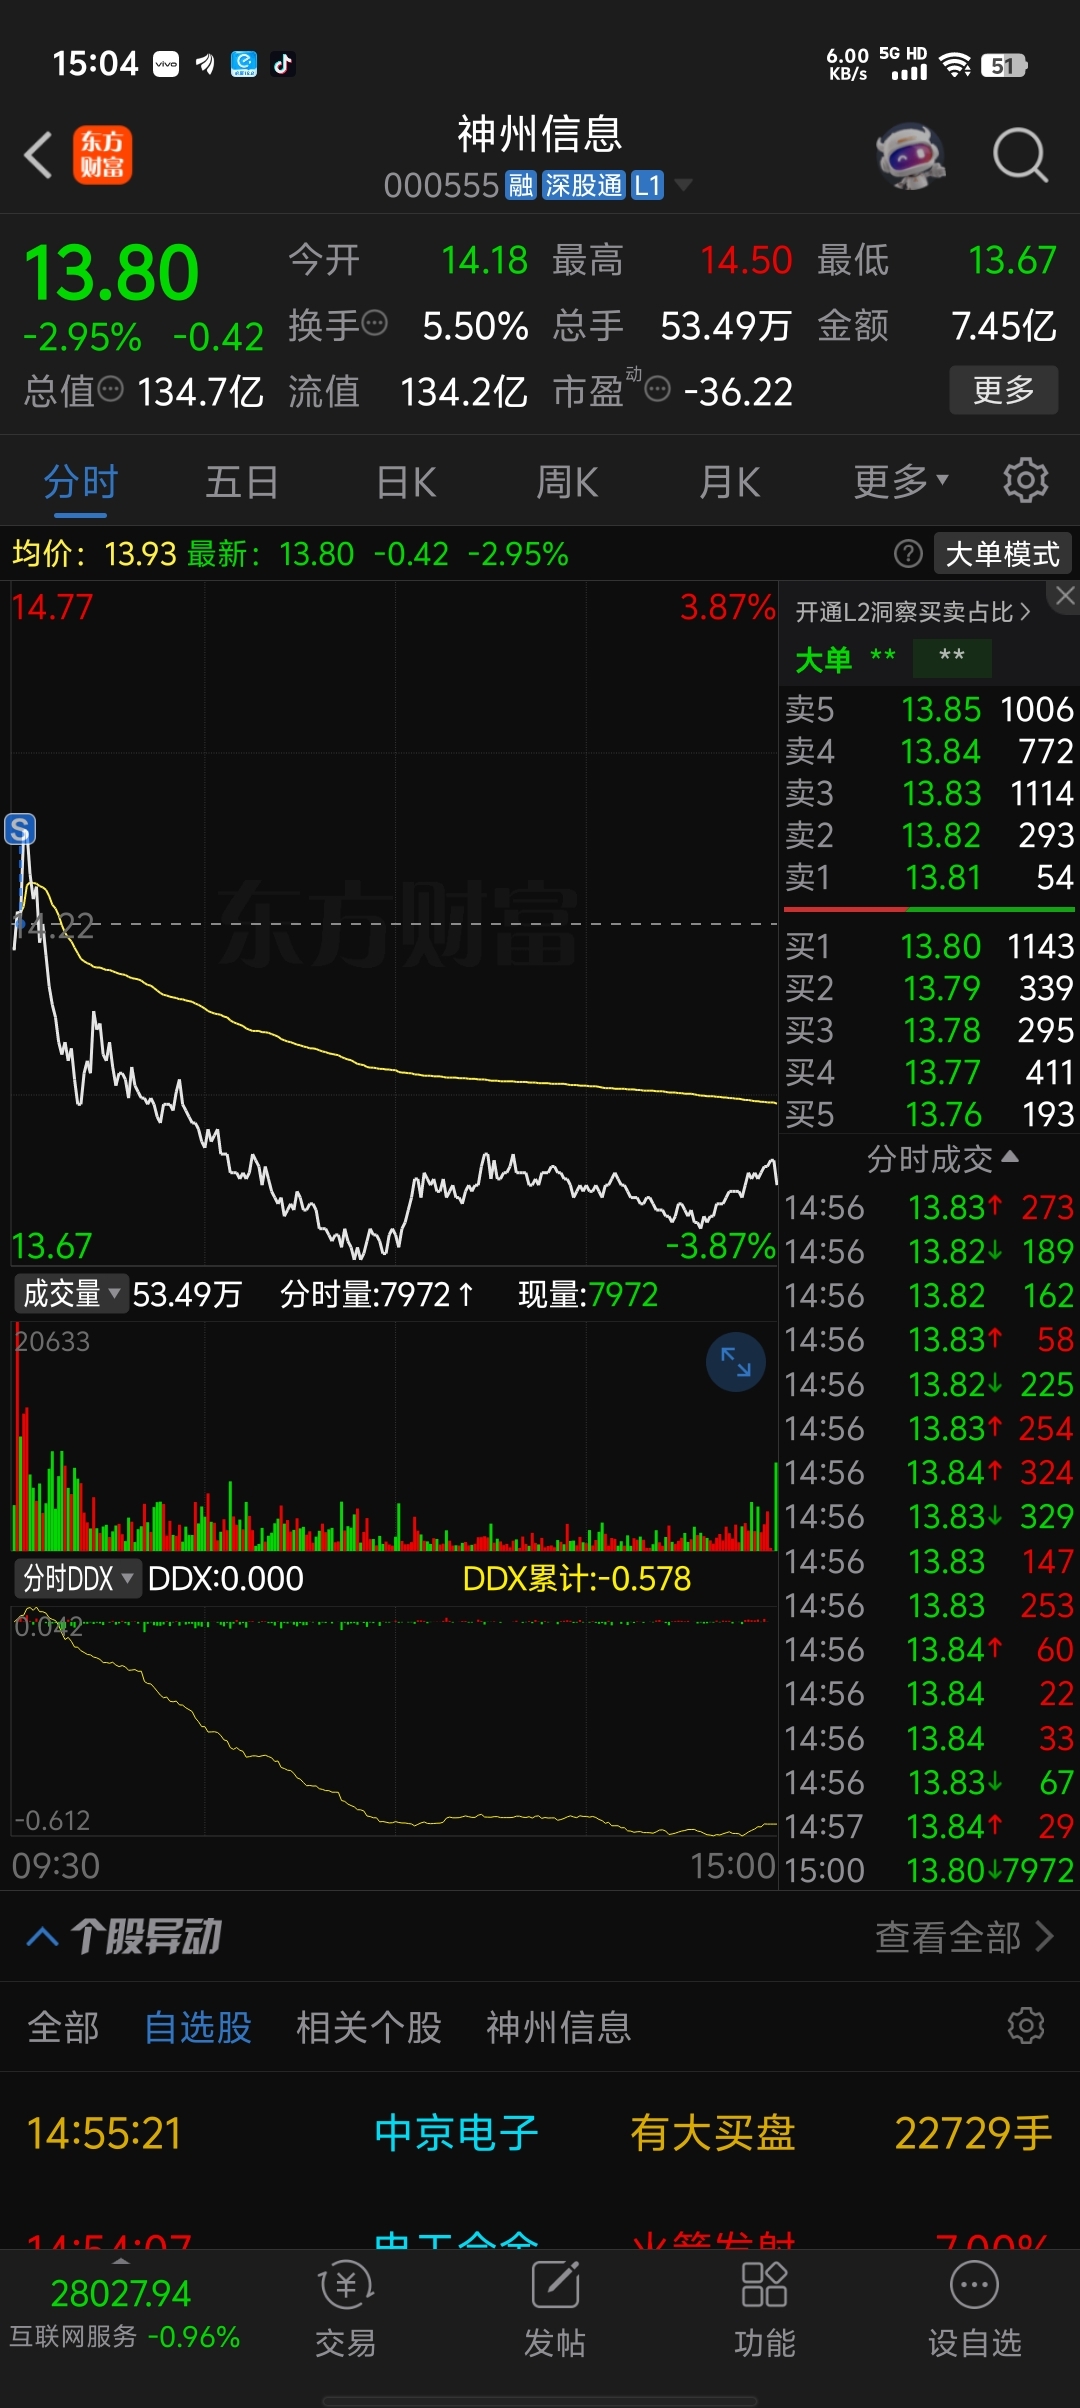Open 个股异动 settings gear

(1025, 2026)
